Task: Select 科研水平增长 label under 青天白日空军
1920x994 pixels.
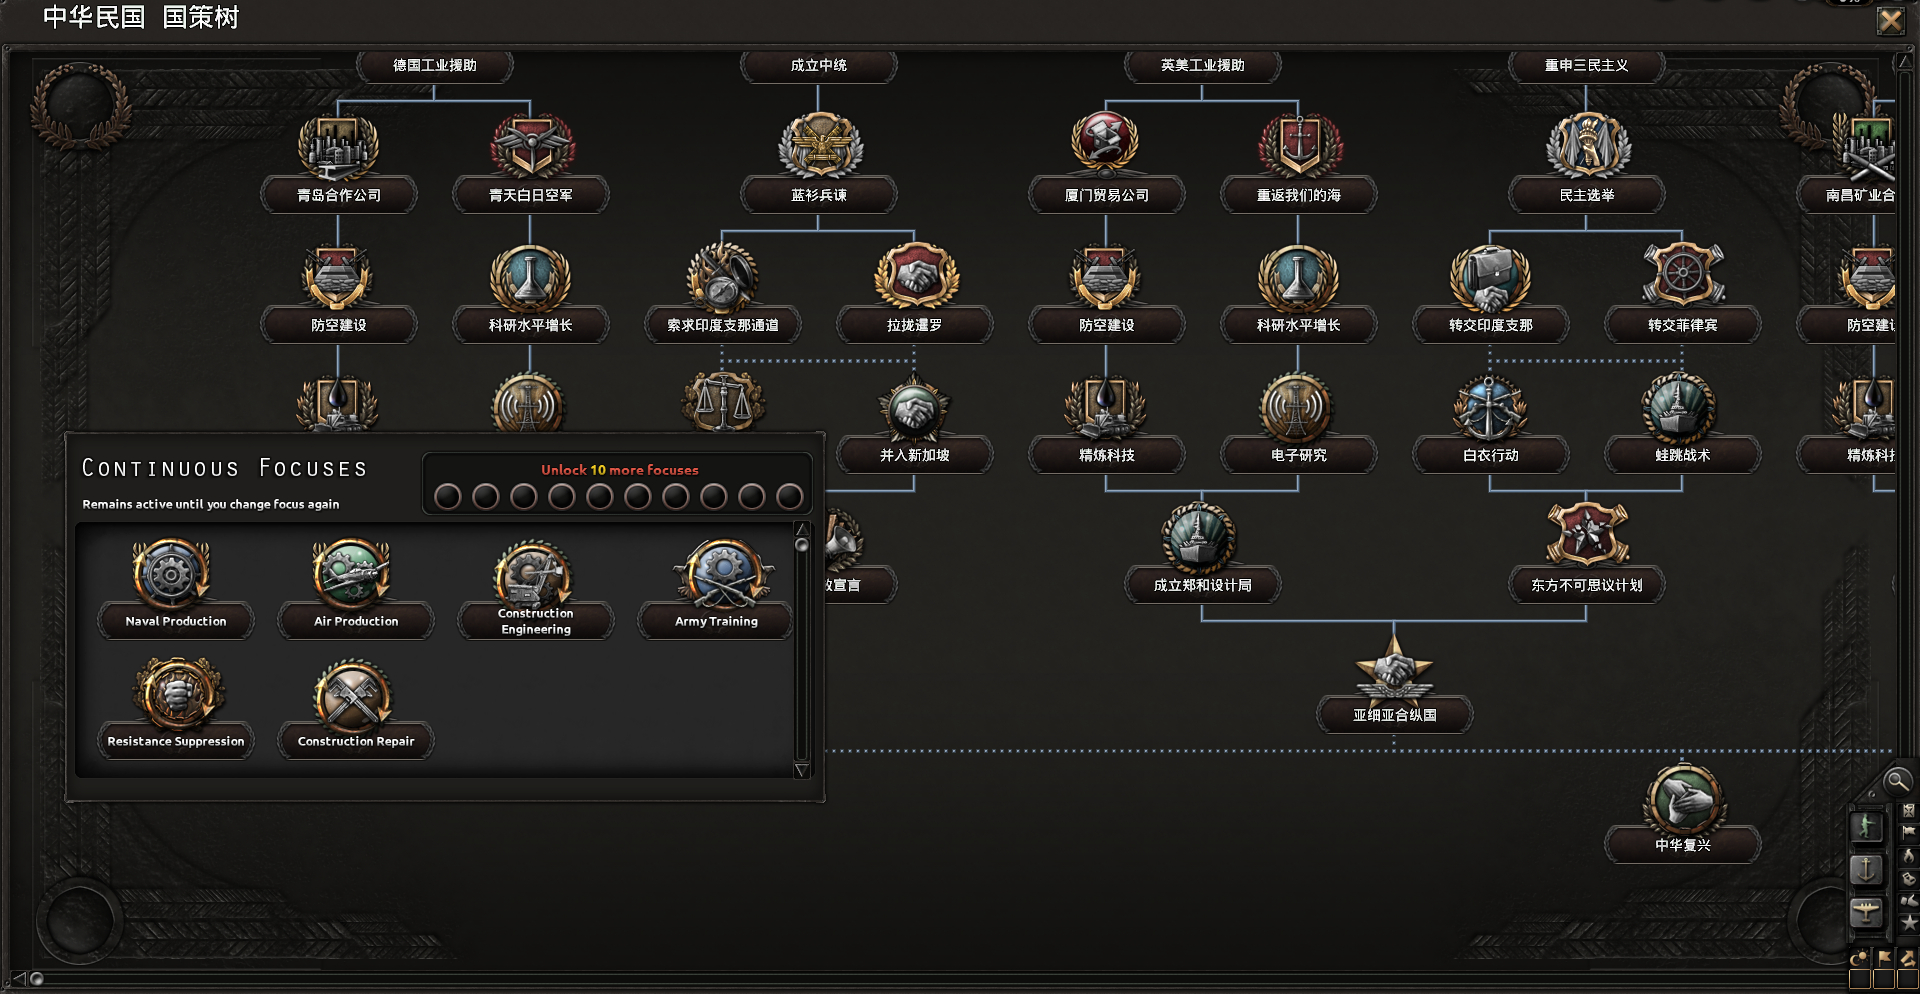Action: click(x=530, y=325)
